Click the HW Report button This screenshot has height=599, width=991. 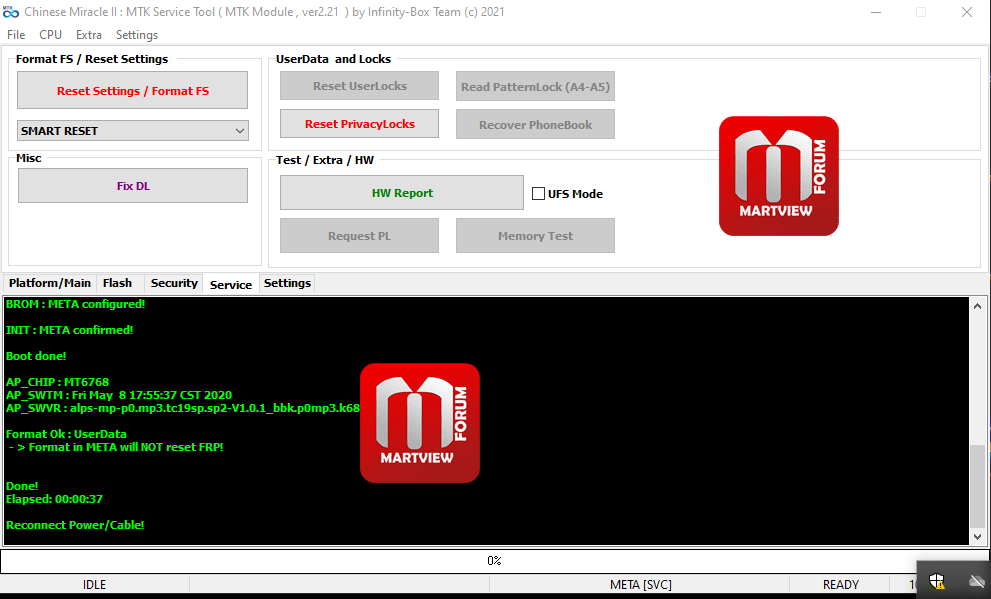click(x=402, y=193)
